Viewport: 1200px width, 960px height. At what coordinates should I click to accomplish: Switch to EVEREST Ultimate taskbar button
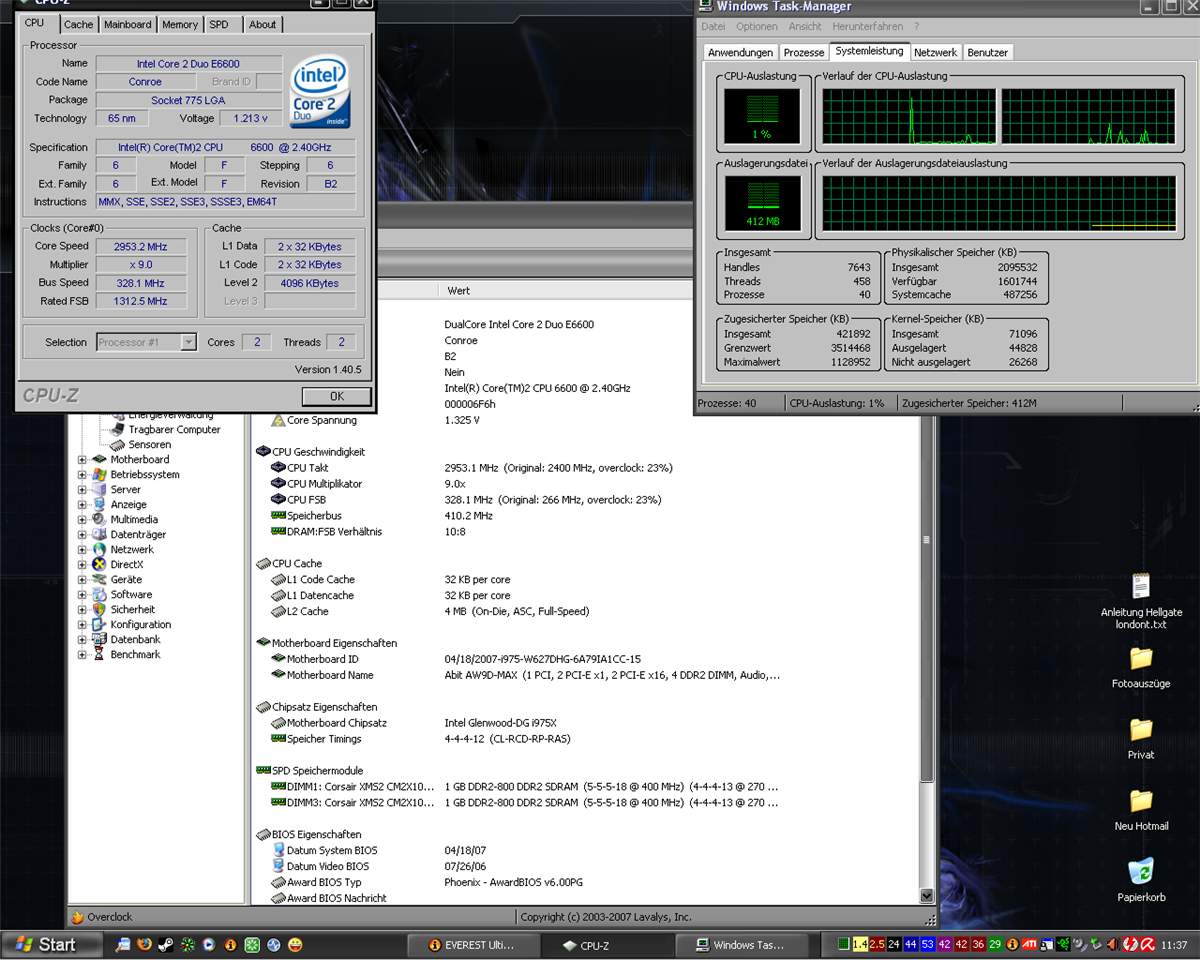[474, 945]
